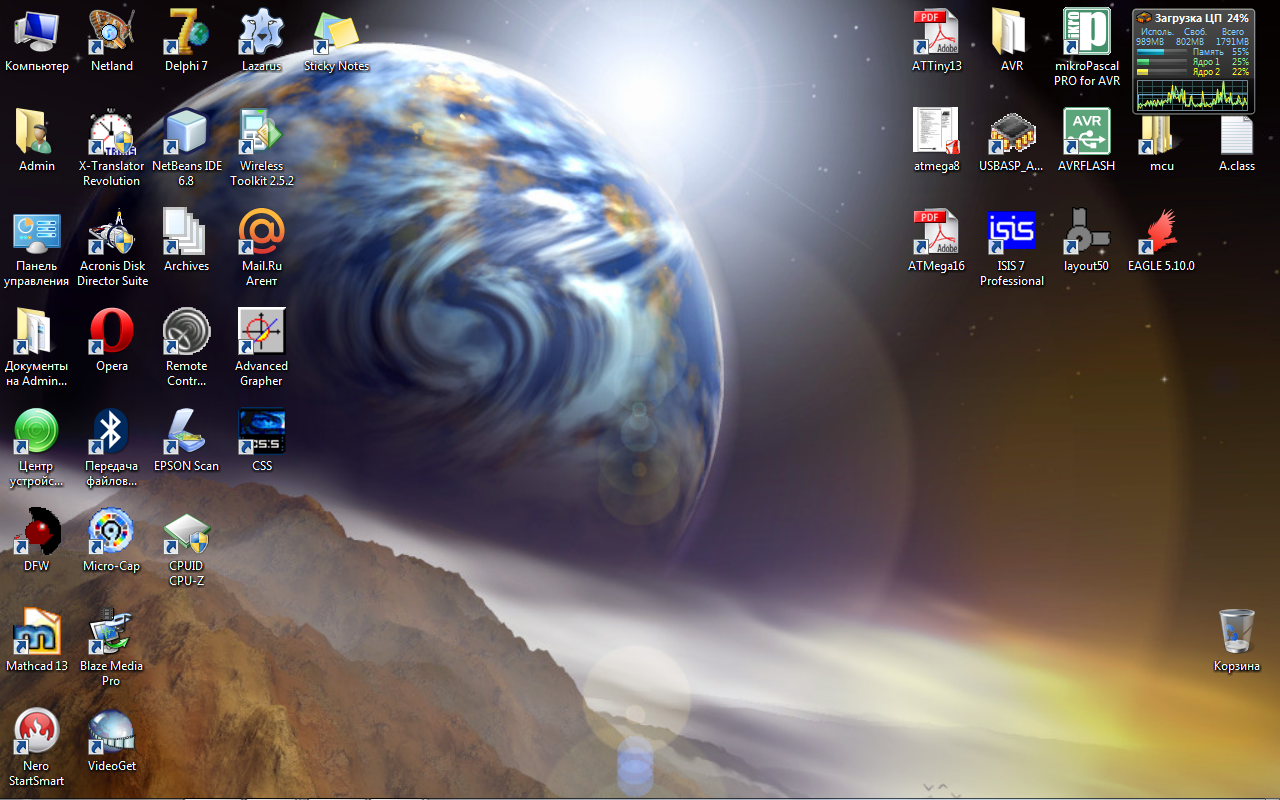Select the Acronis Disk Director Suite icon
The width and height of the screenshot is (1280, 800).
111,233
